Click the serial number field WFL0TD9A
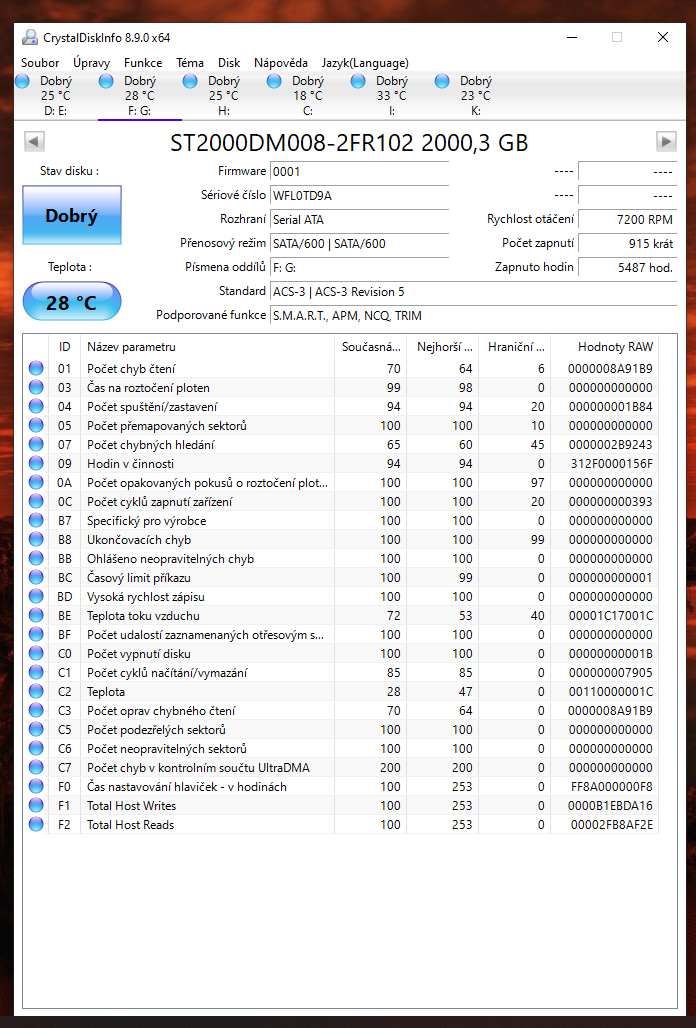The height and width of the screenshot is (1028, 696). pyautogui.click(x=359, y=195)
